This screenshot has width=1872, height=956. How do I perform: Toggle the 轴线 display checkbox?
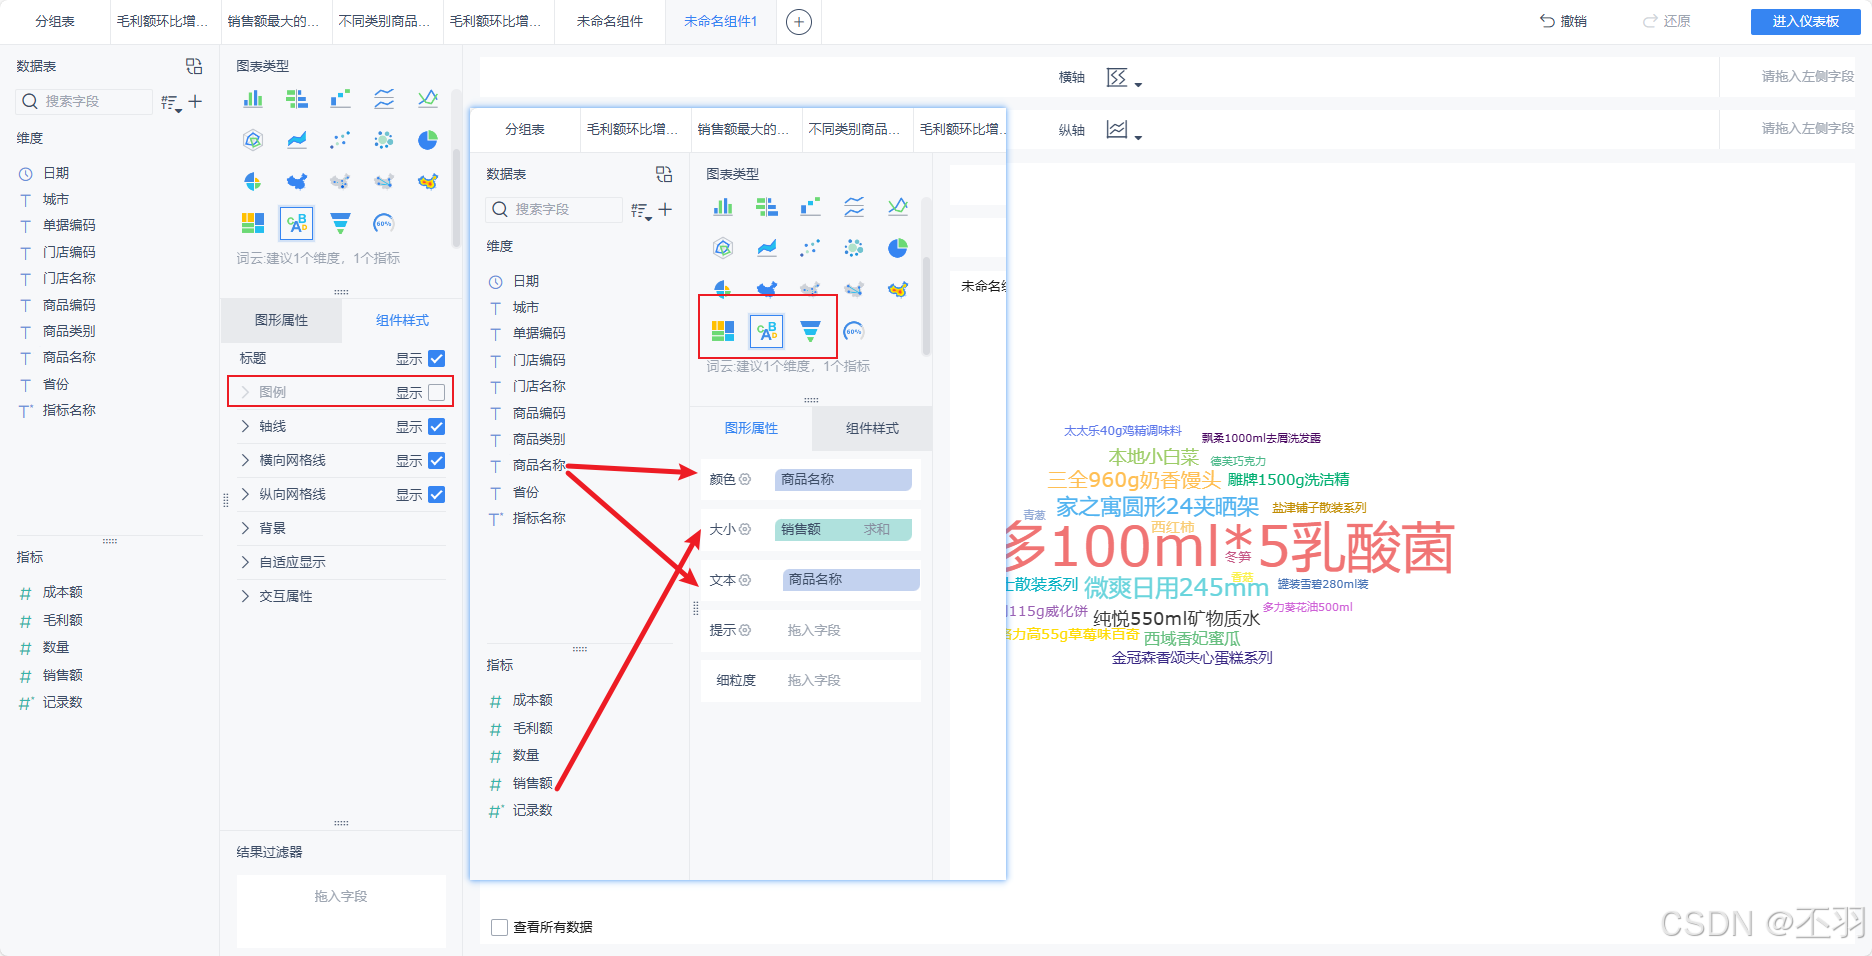437,426
